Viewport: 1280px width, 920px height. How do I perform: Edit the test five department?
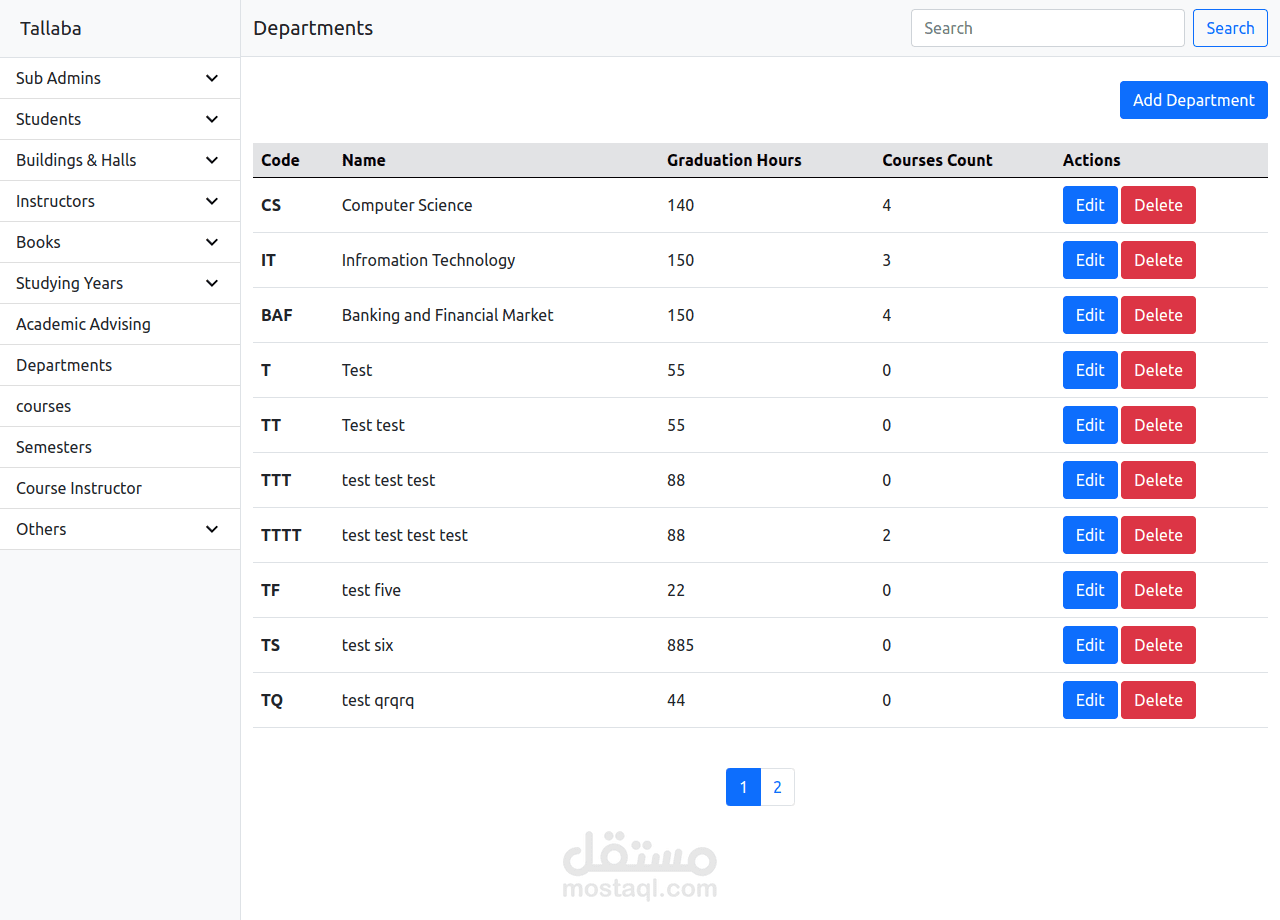[1090, 590]
